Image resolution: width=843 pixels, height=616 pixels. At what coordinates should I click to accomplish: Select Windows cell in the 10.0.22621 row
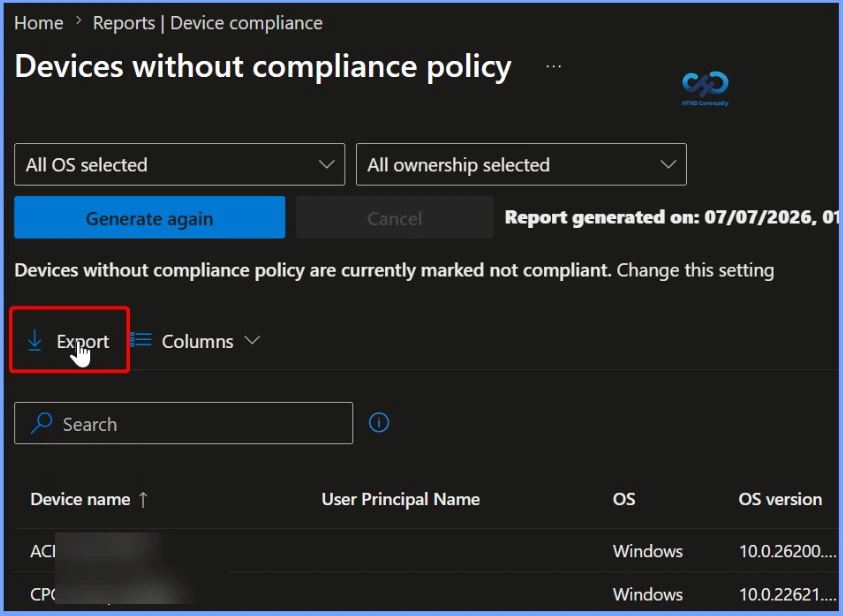pyautogui.click(x=648, y=594)
